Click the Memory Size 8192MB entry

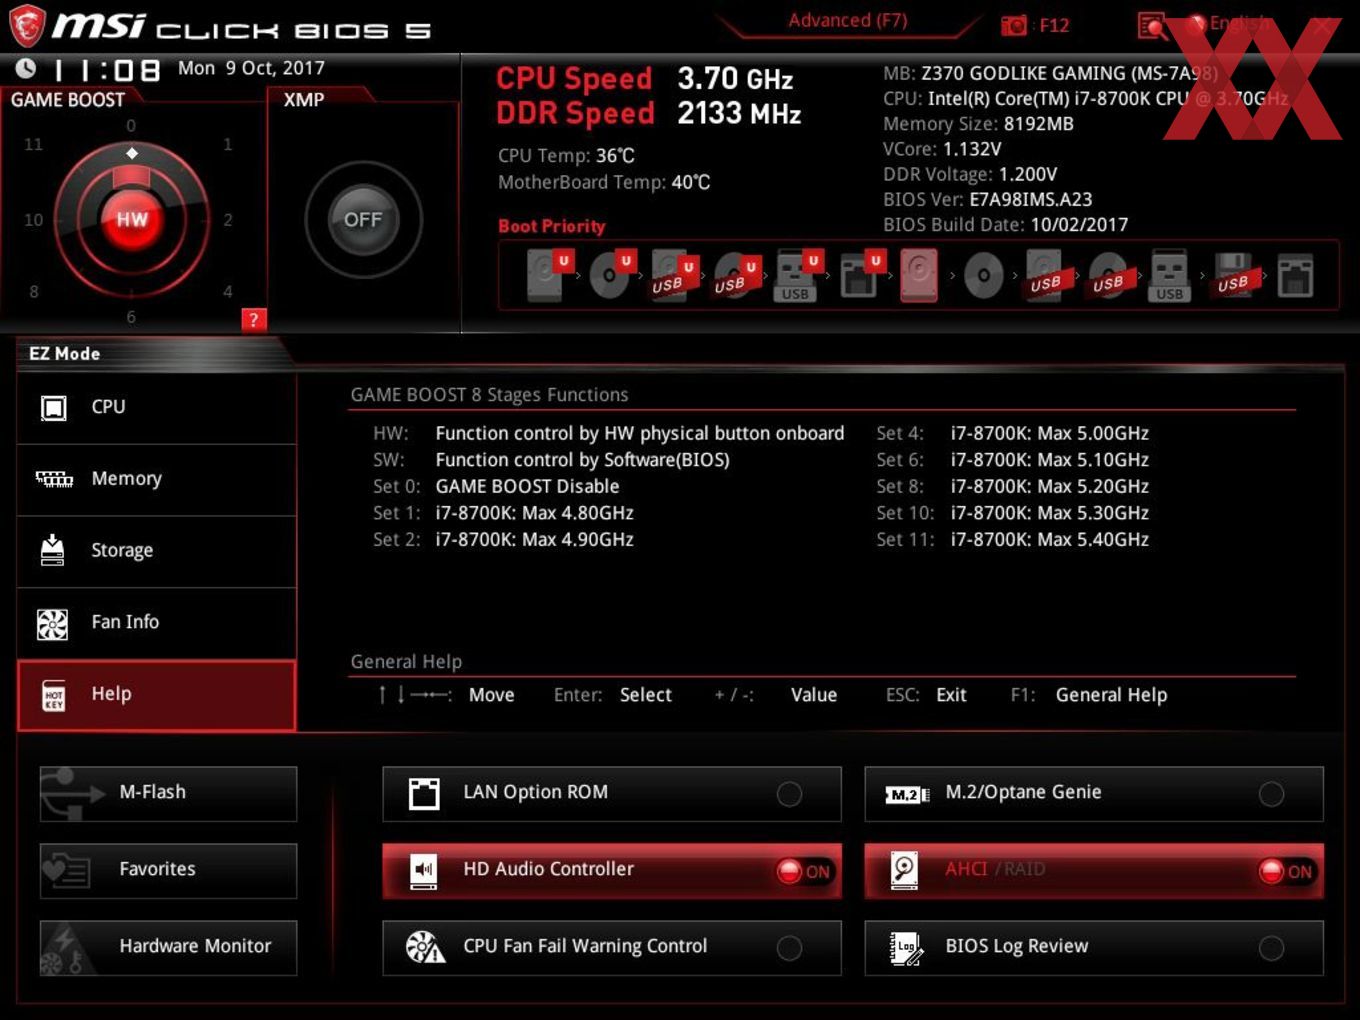pyautogui.click(x=978, y=124)
